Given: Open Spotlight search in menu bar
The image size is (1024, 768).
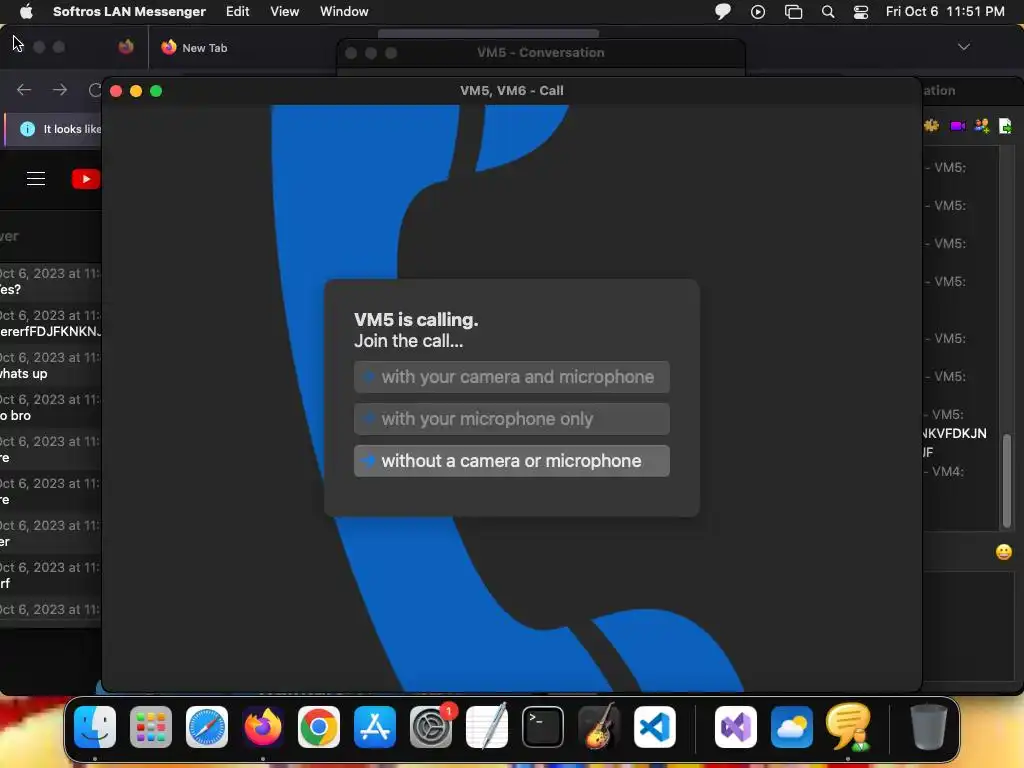Looking at the screenshot, I should point(827,12).
